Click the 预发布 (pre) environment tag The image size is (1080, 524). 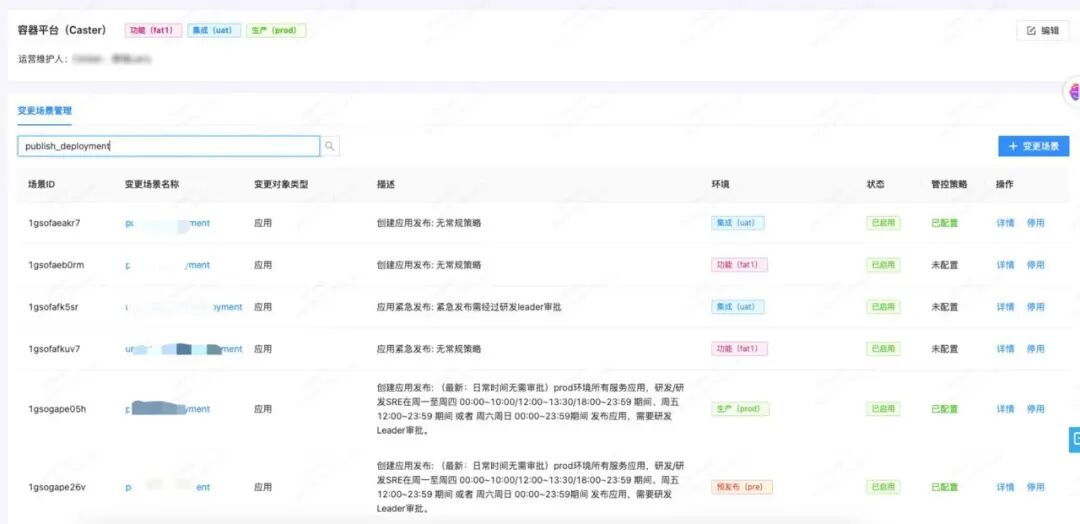(x=742, y=487)
